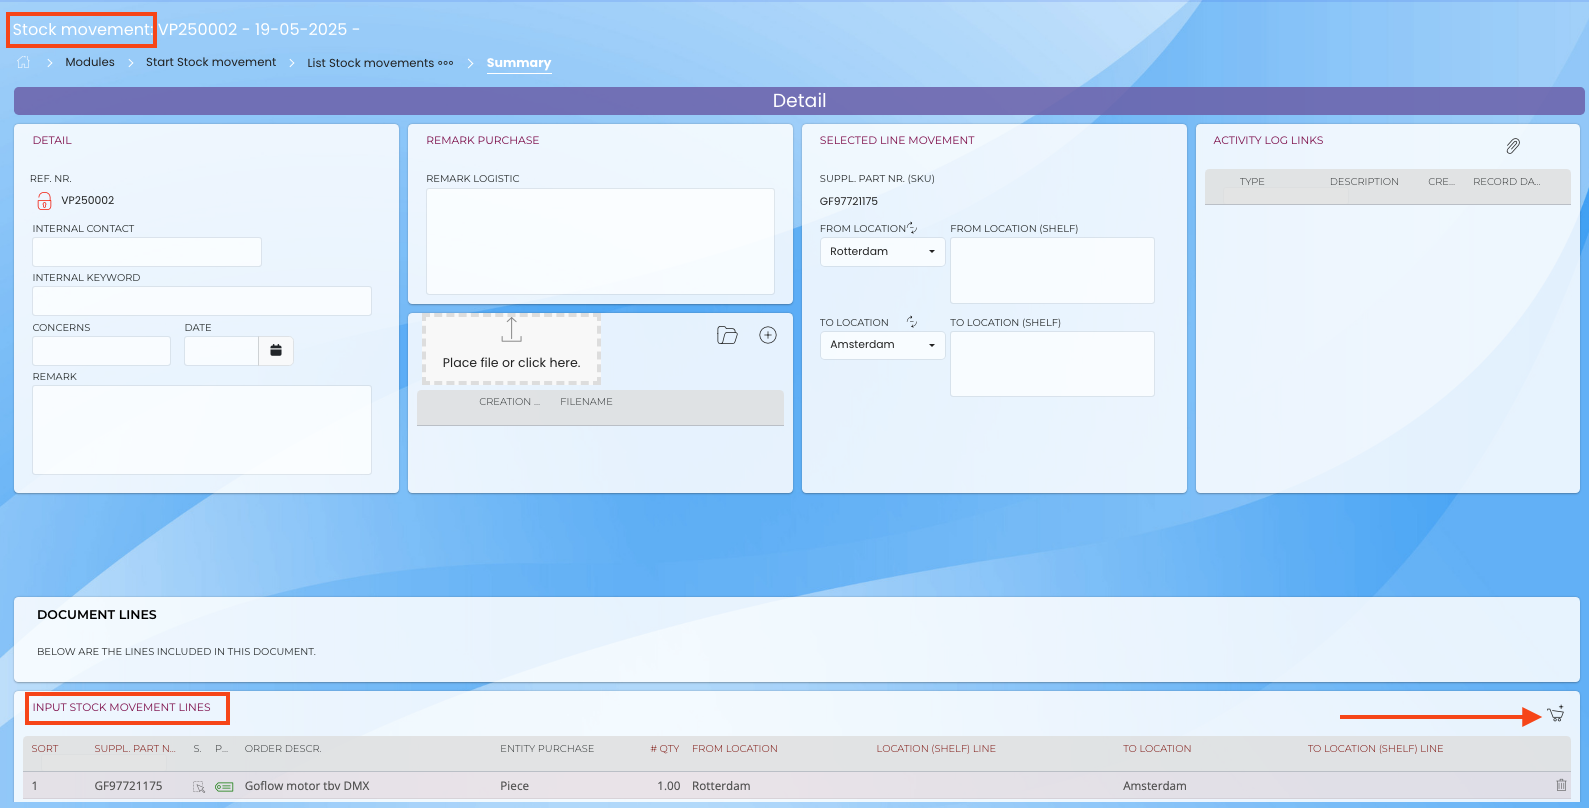Click 'Goflow motor tbv DMX' description
Viewport: 1589px width, 808px height.
click(307, 786)
